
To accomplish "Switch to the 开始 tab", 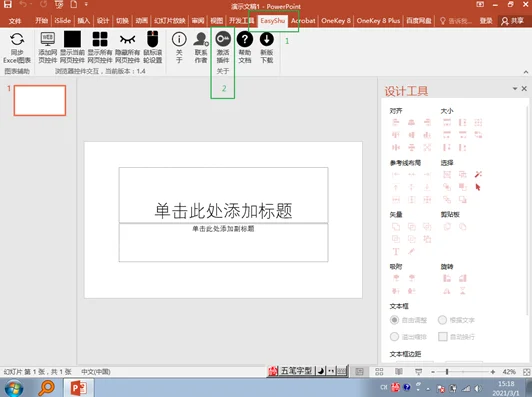I will [41, 21].
